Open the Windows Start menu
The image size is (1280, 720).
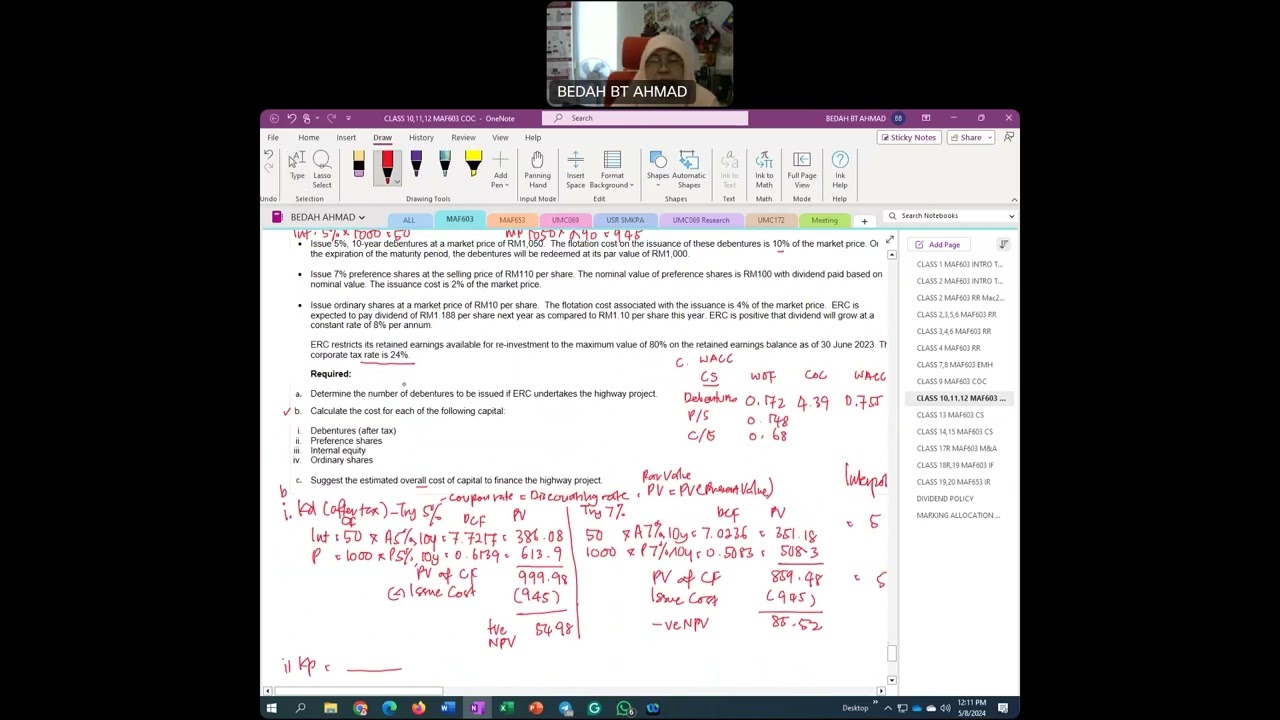pyautogui.click(x=271, y=708)
